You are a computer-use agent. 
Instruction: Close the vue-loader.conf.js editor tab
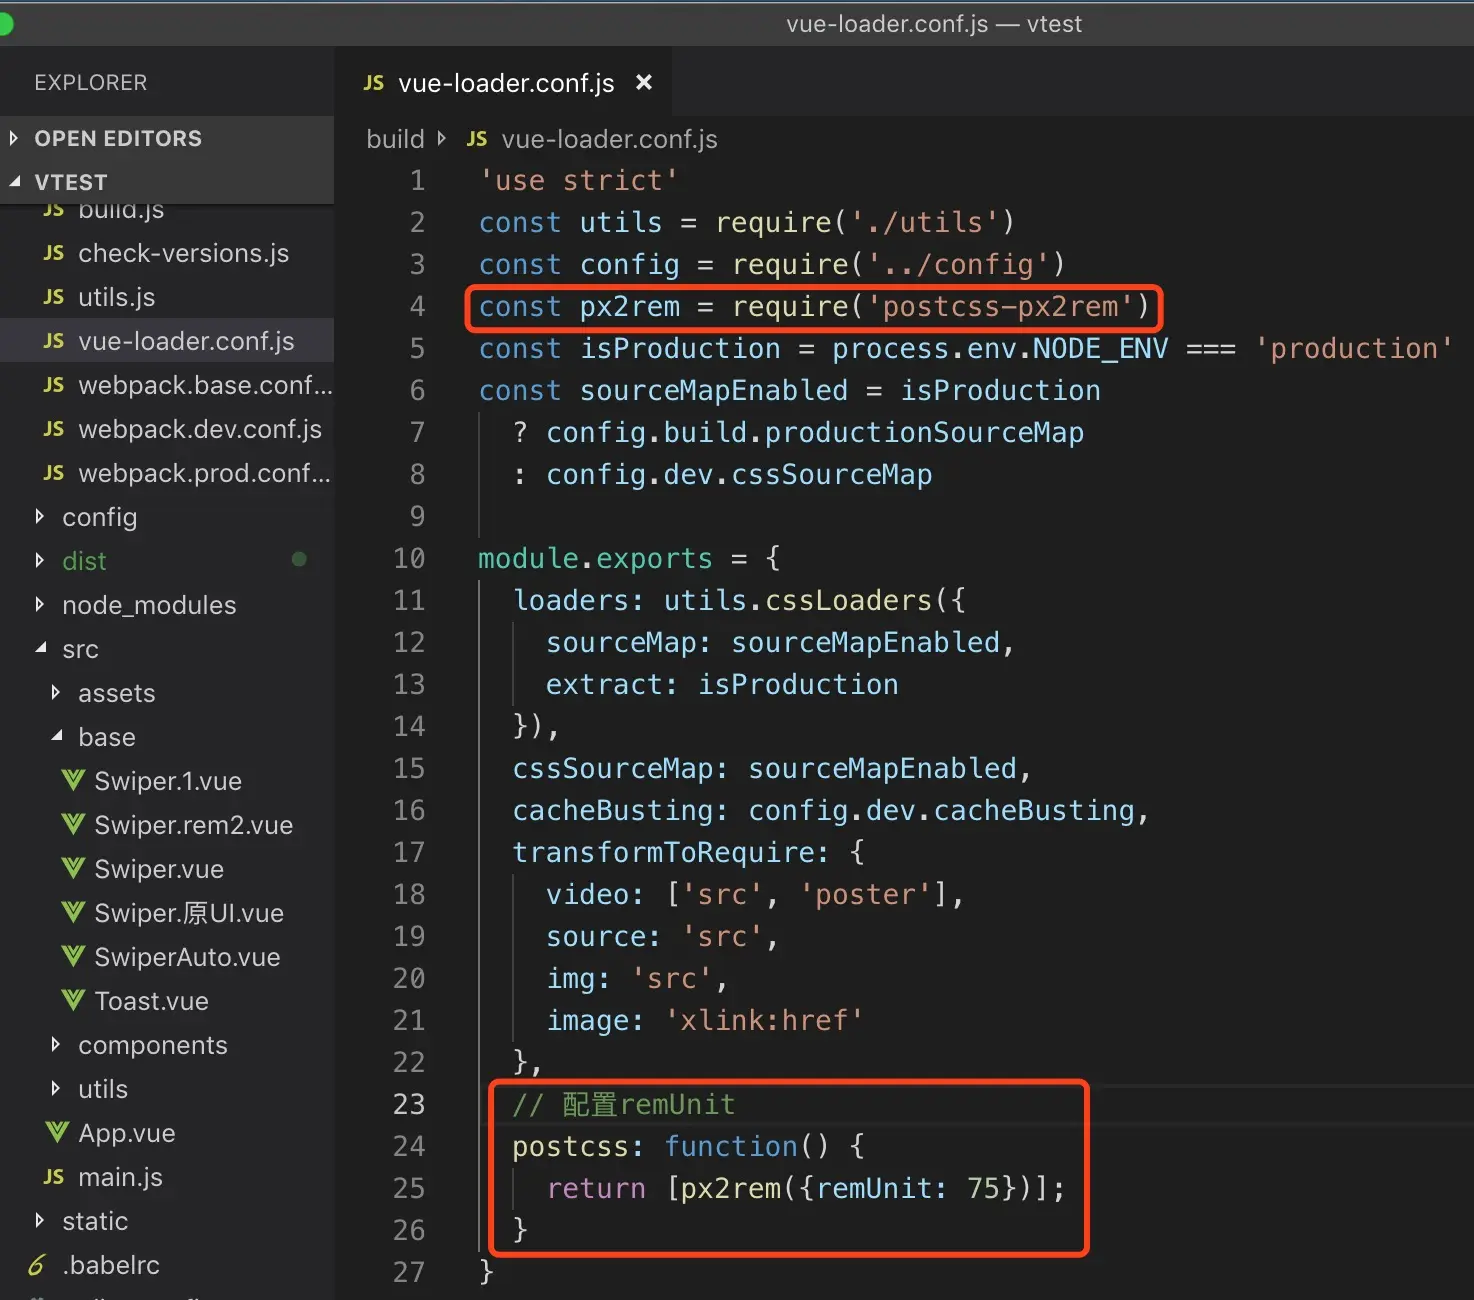644,83
